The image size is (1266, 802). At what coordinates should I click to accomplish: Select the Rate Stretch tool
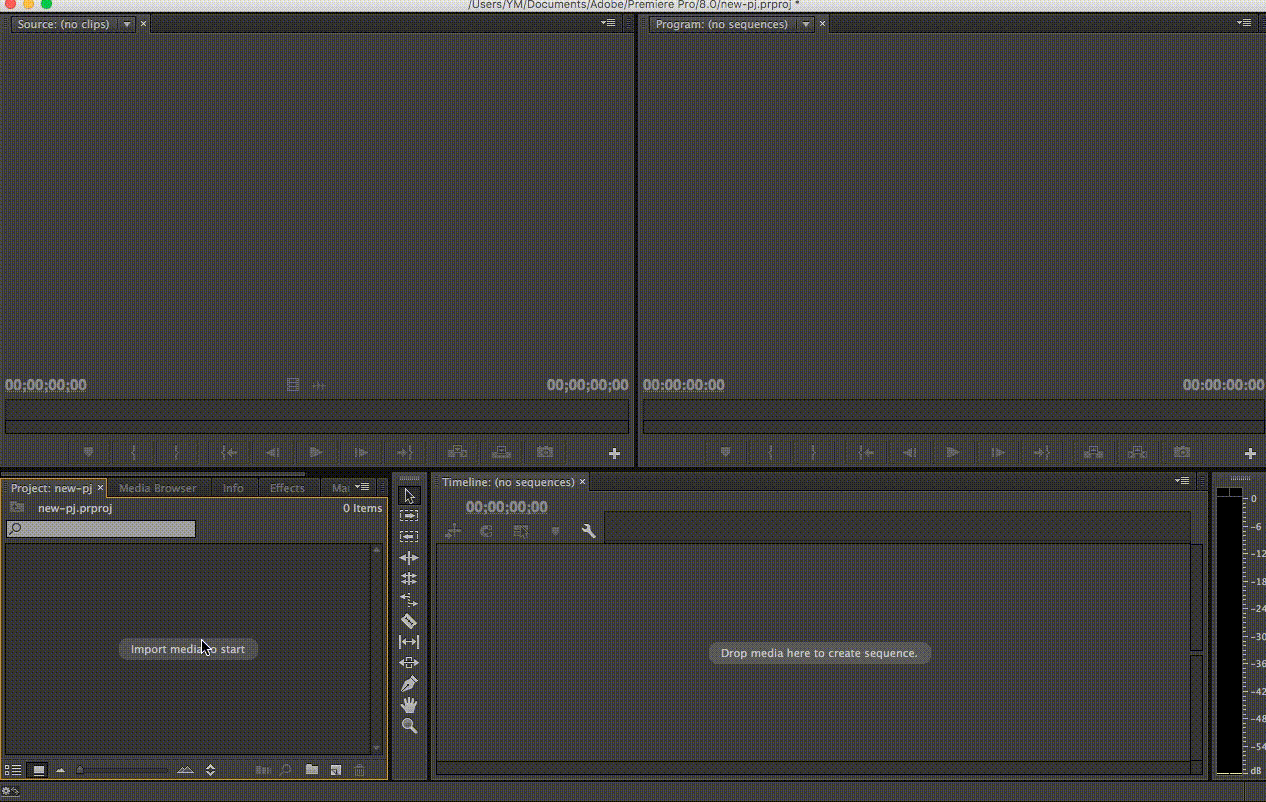click(409, 600)
